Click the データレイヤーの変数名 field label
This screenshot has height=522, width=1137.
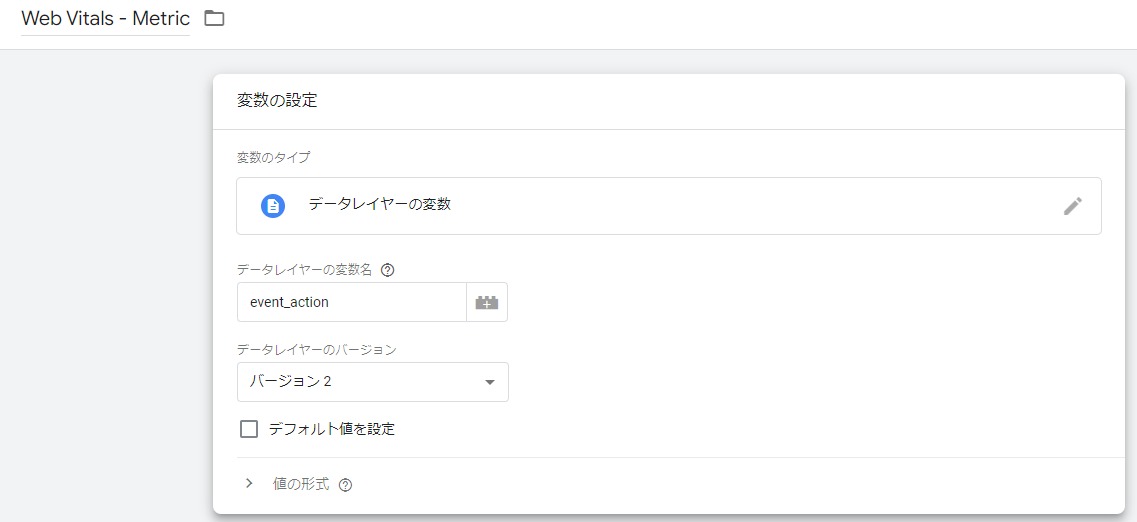click(304, 270)
